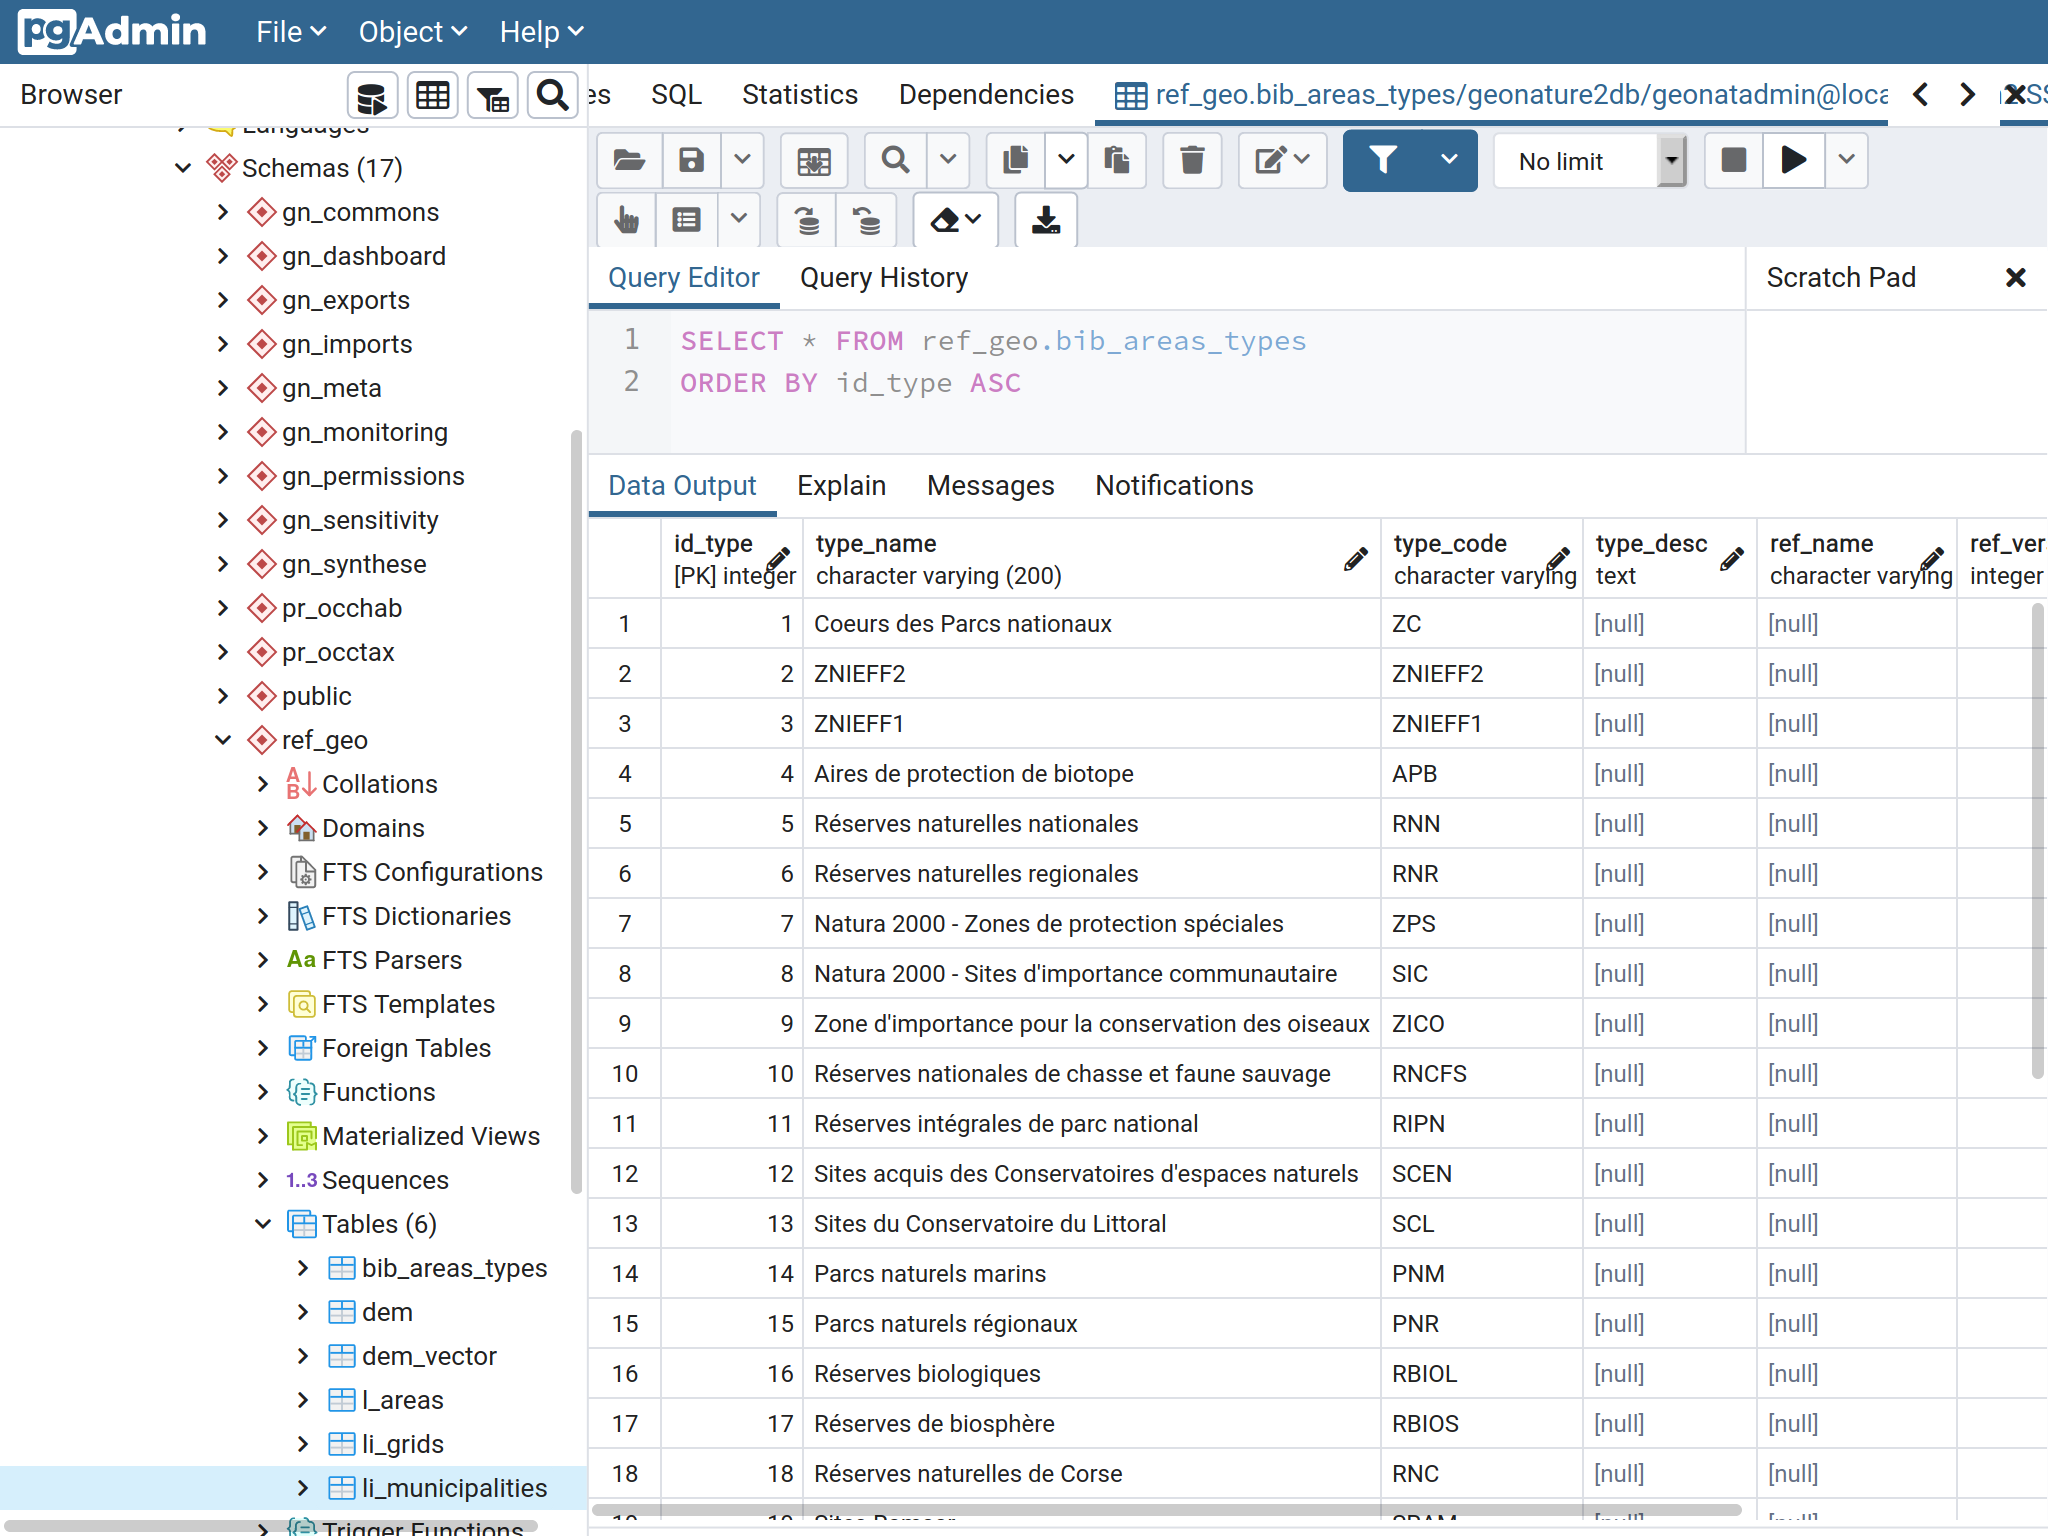Viewport: 2048px width, 1536px height.
Task: Click the 'Parcs naturels marins' cell
Action: tap(1092, 1274)
